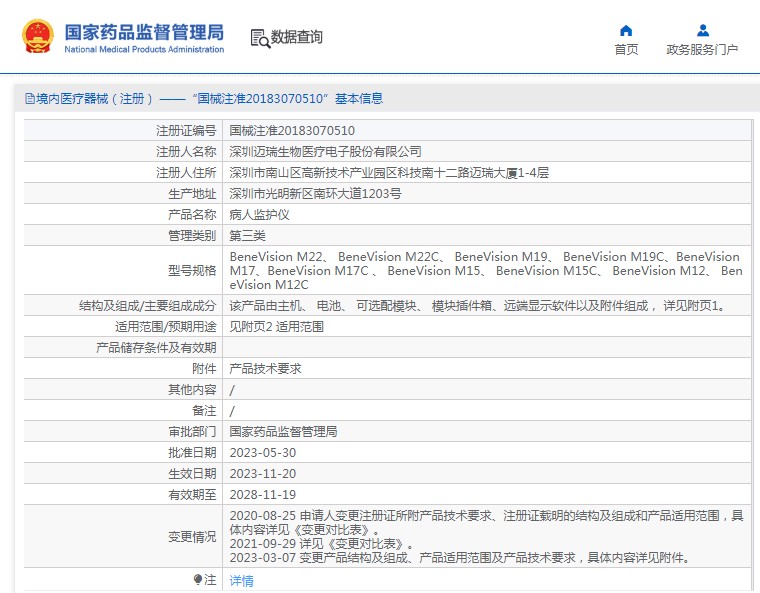Click the 备注 label
Viewport: 760px width, 593px height.
[204, 411]
